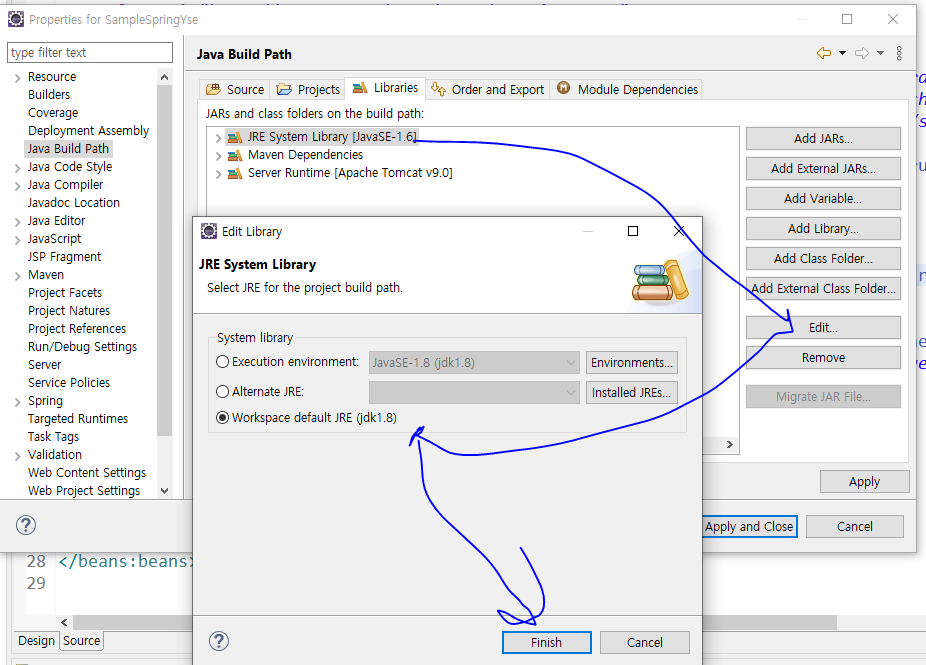Switch editor to Source tab at bottom
This screenshot has height=665, width=926.
coord(81,641)
